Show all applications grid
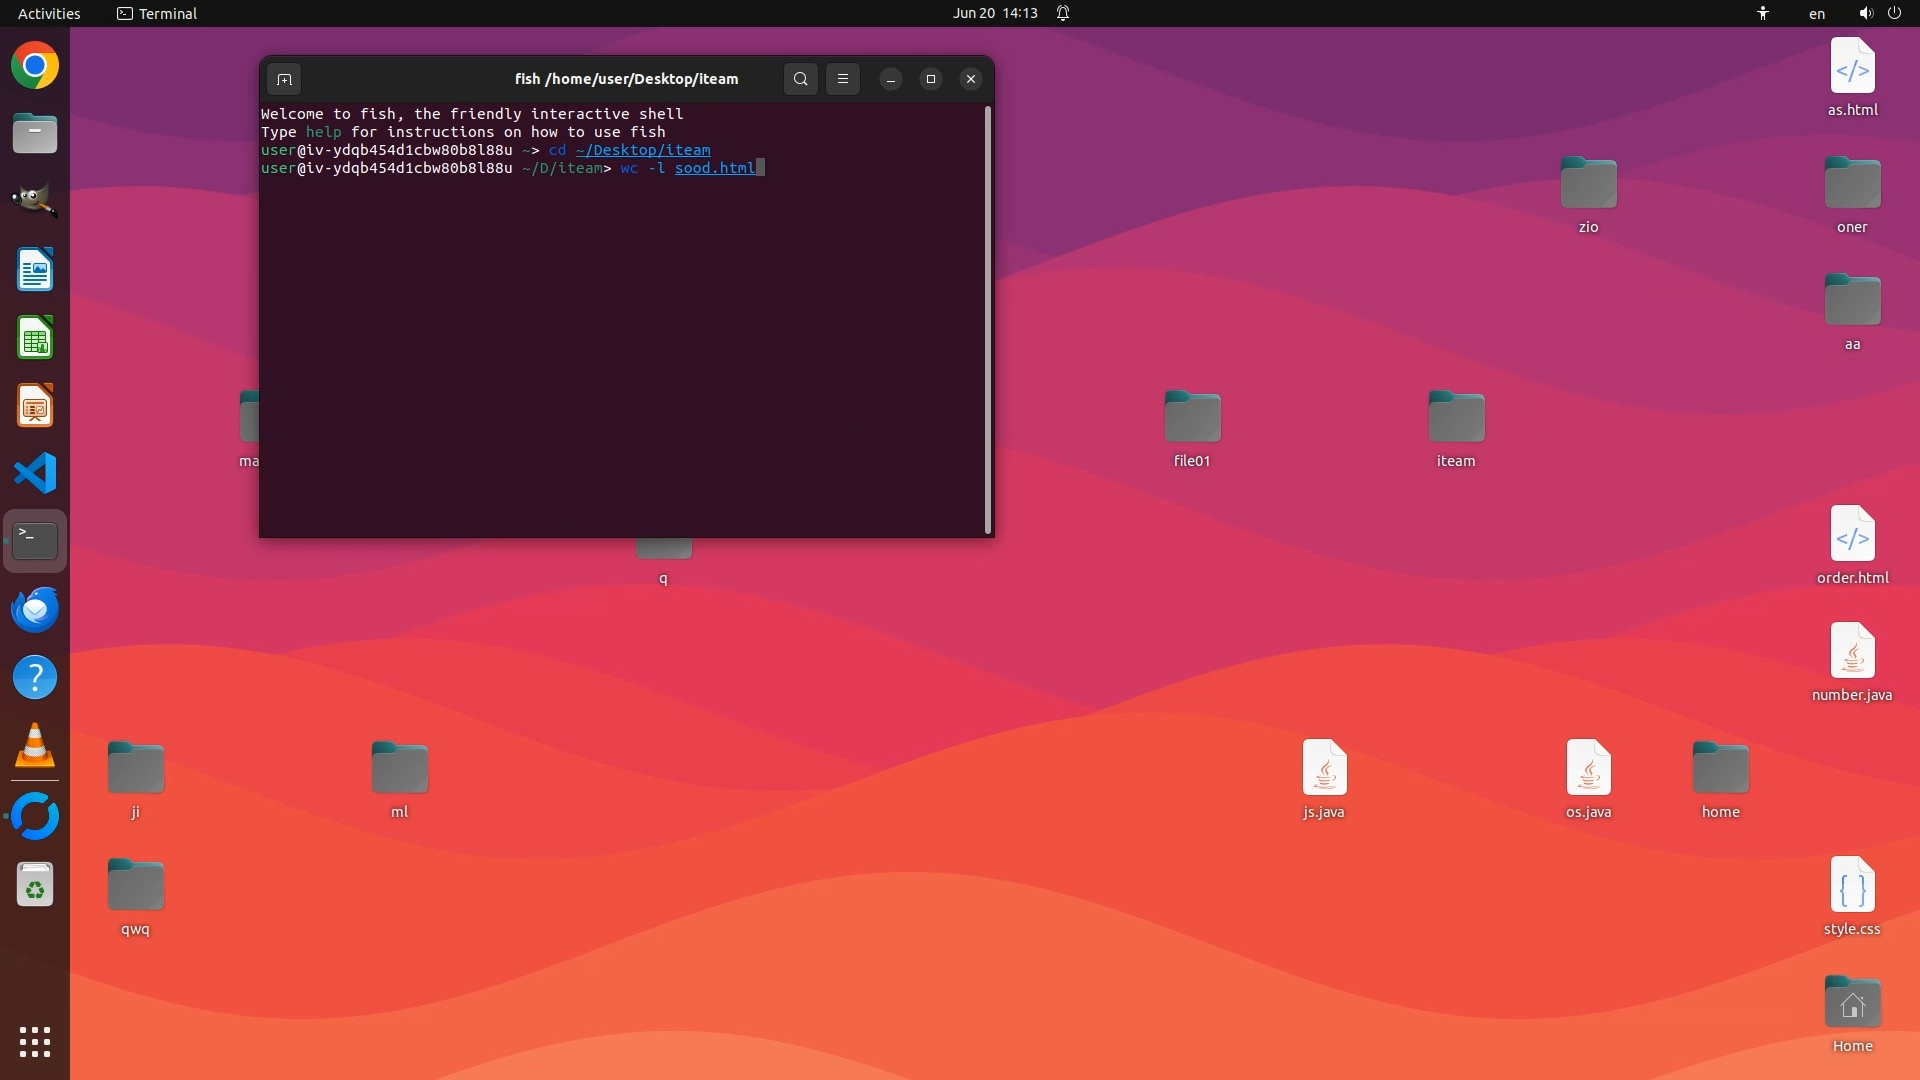The height and width of the screenshot is (1080, 1920). (x=35, y=1042)
